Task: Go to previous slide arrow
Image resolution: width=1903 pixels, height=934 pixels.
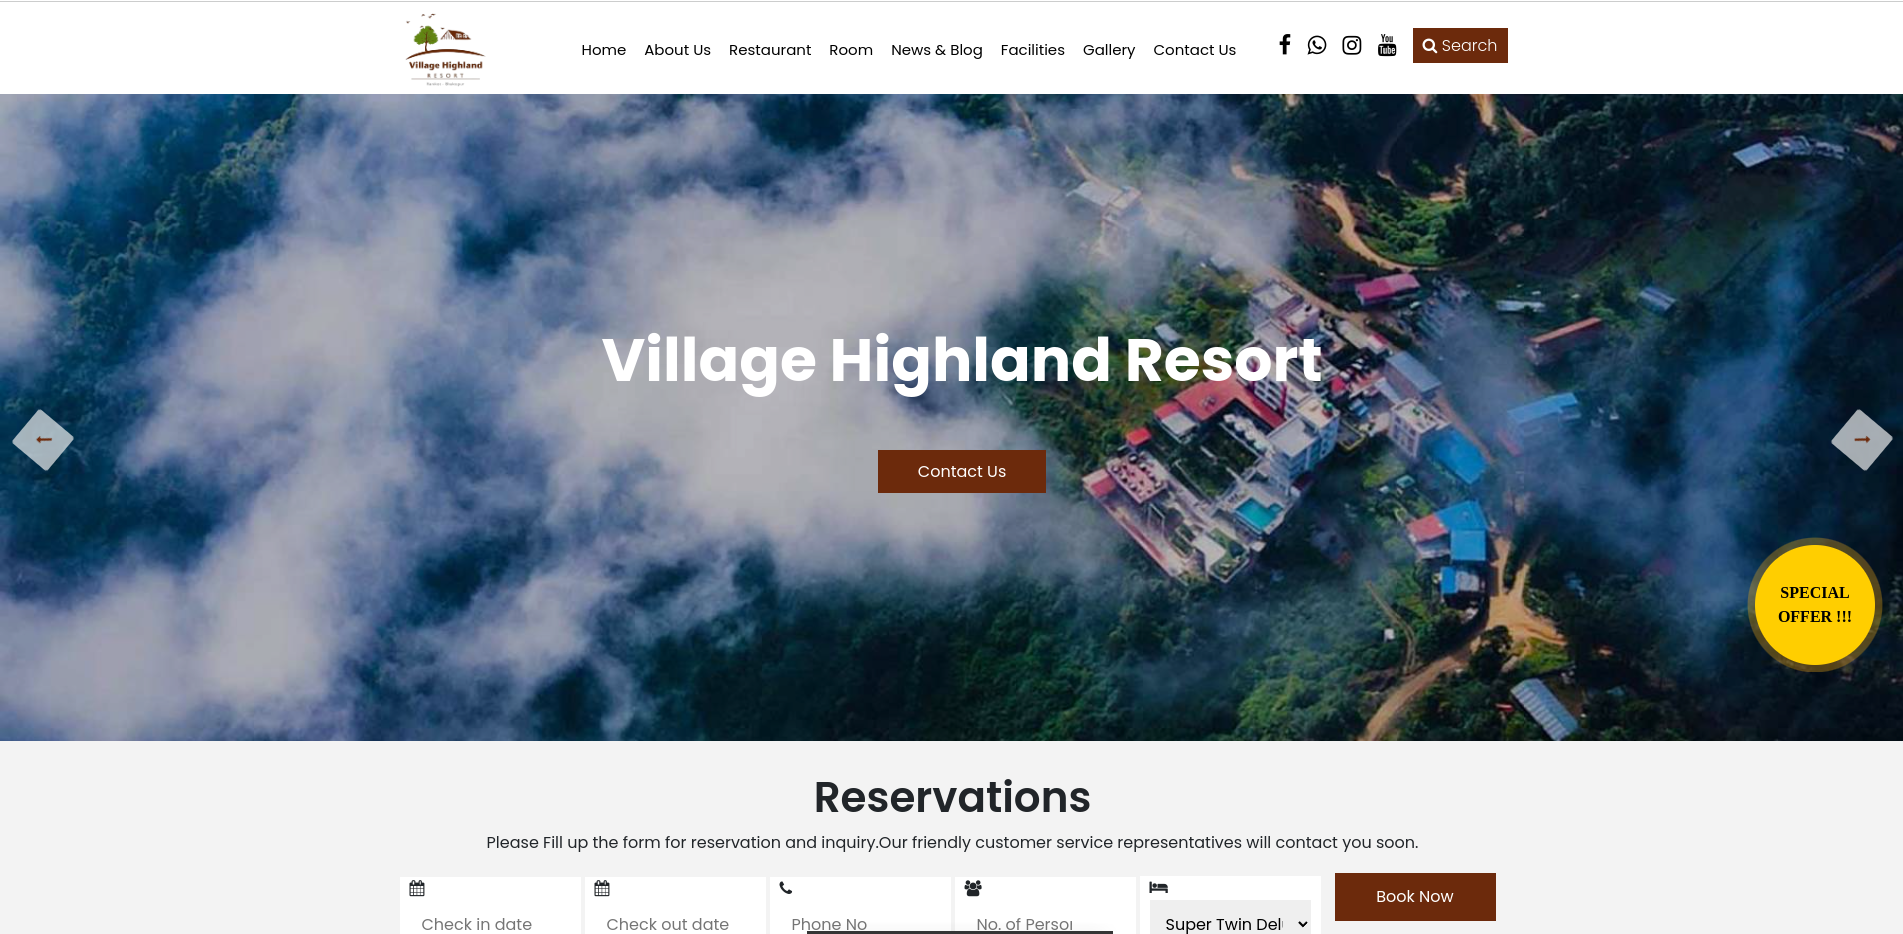Action: click(x=43, y=439)
